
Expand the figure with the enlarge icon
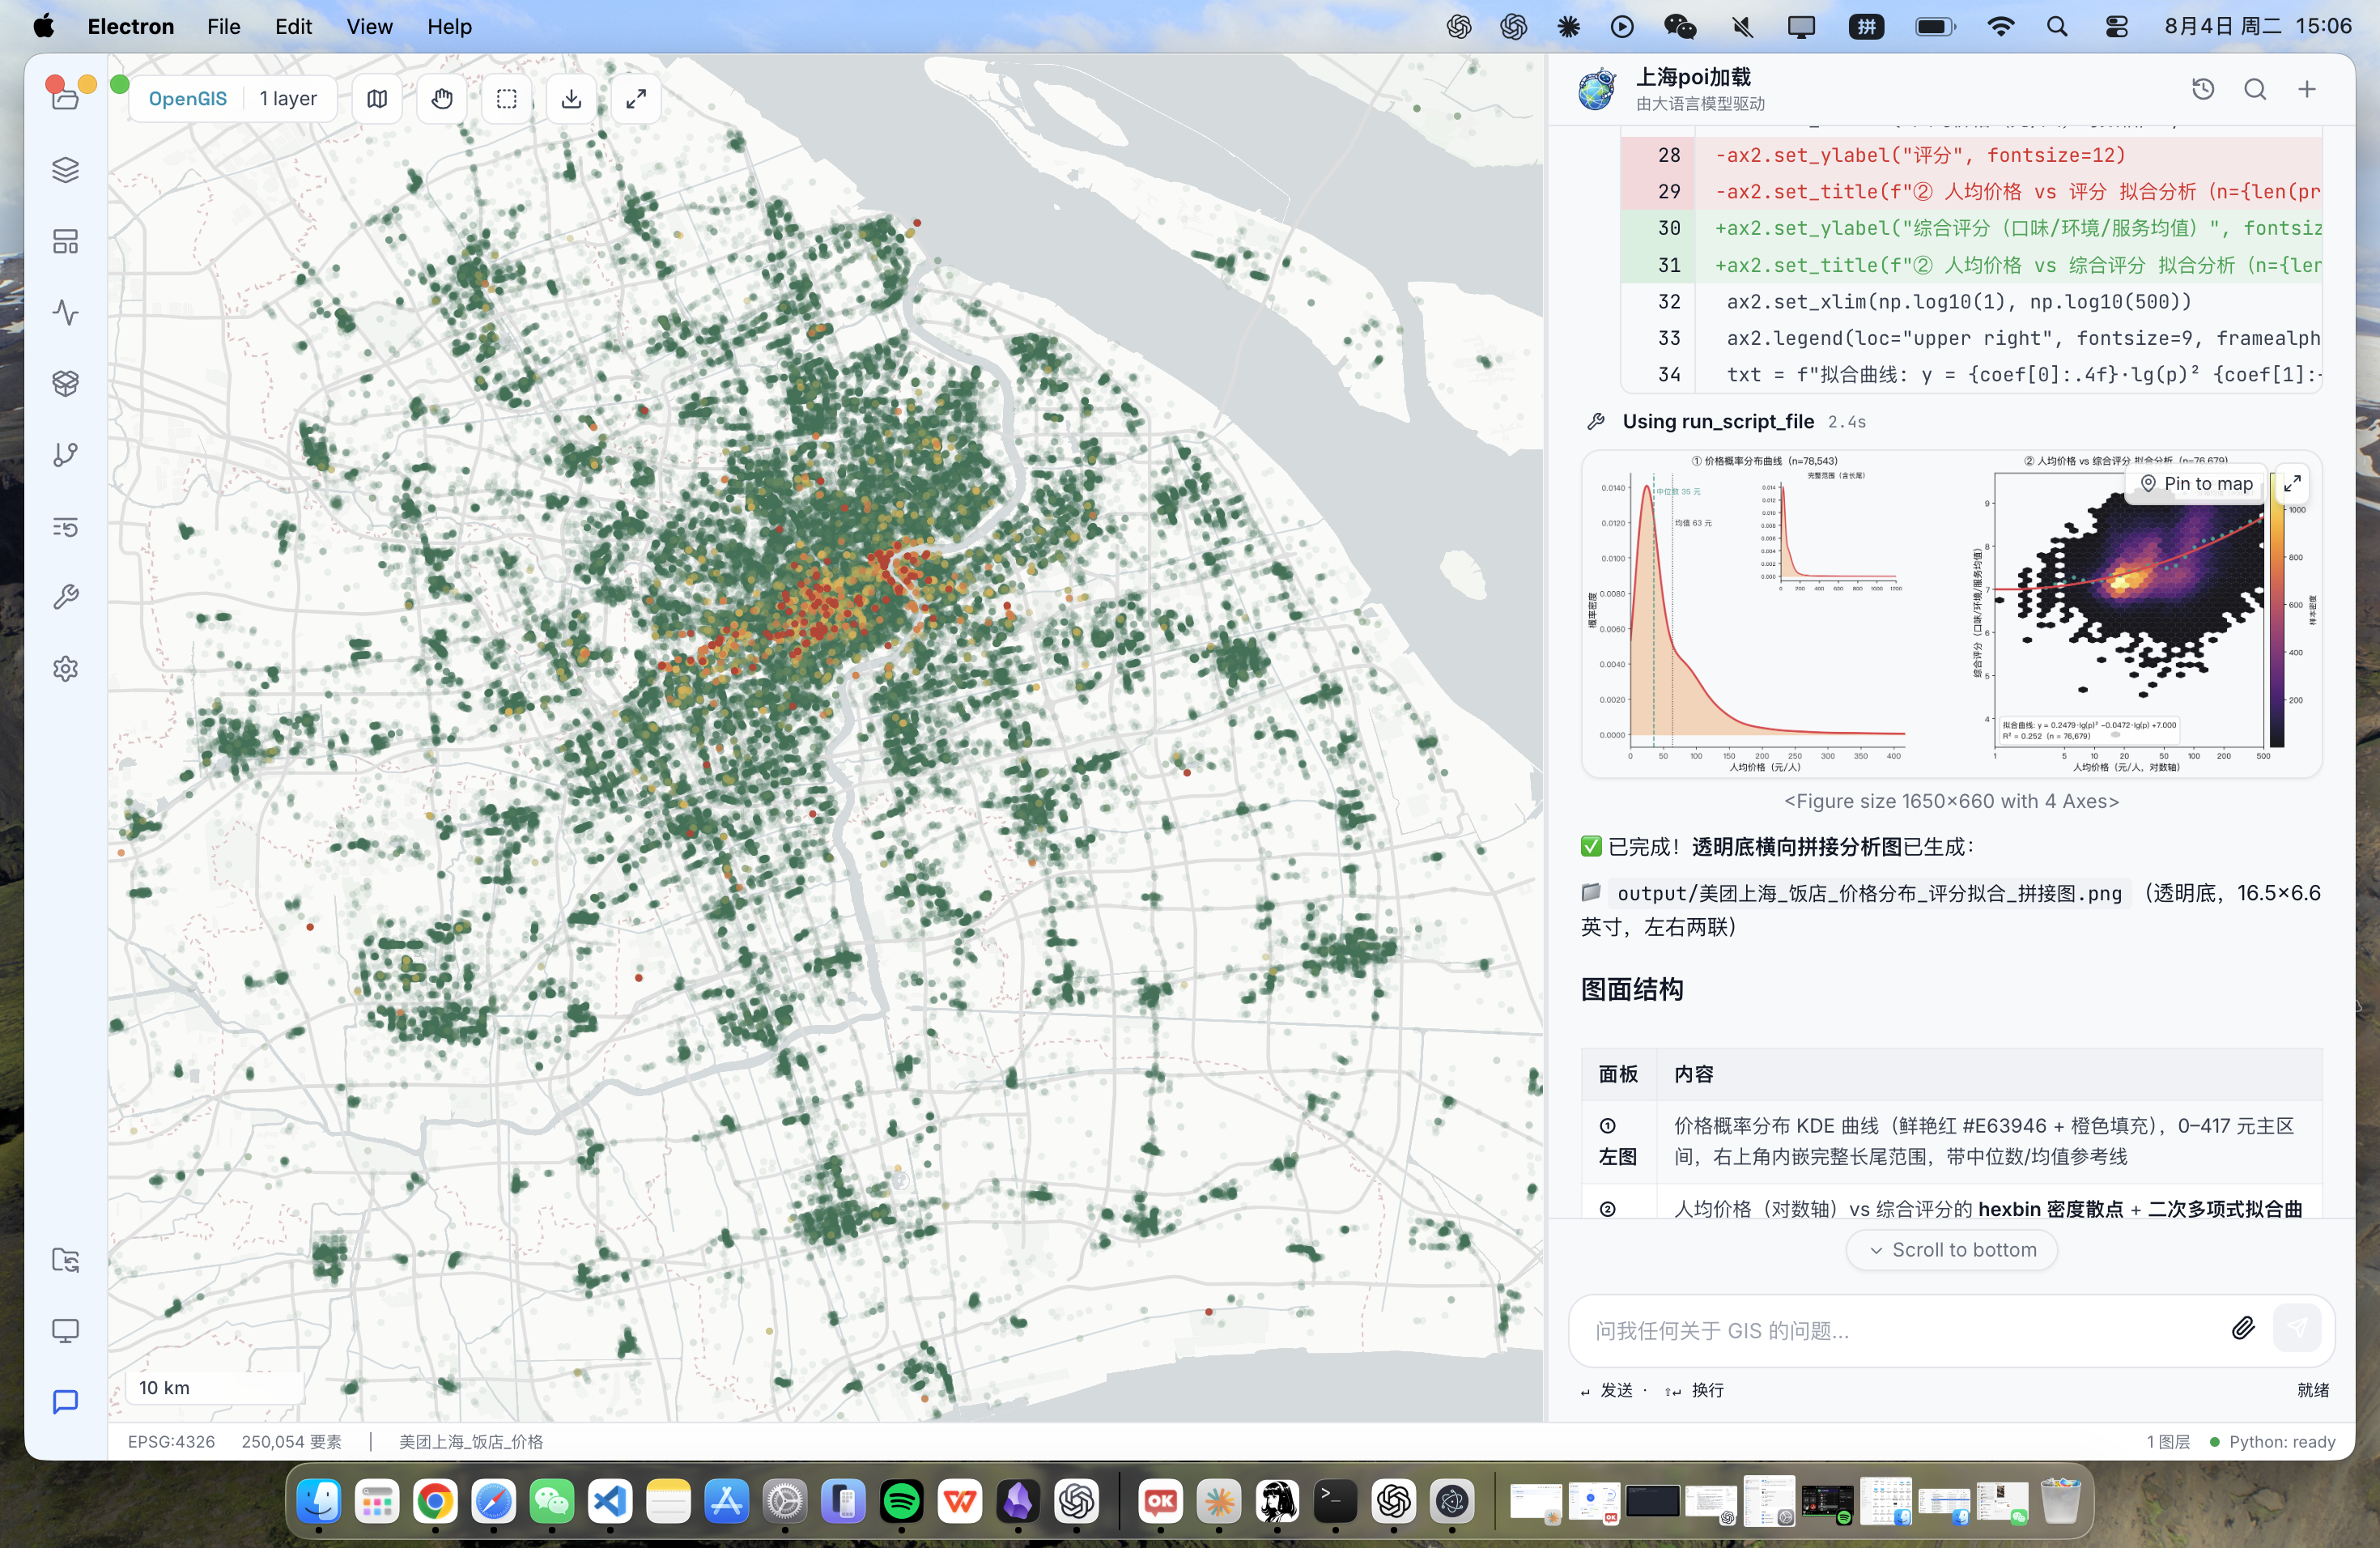click(2292, 484)
